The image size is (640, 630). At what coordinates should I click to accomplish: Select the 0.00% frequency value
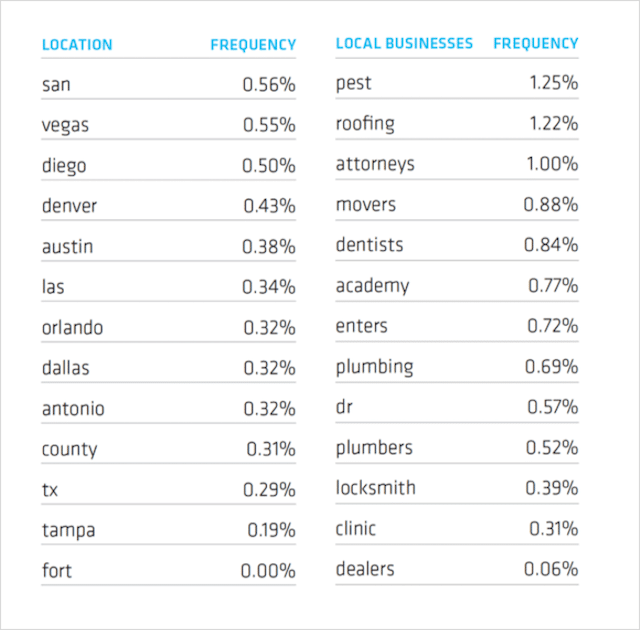click(x=268, y=571)
